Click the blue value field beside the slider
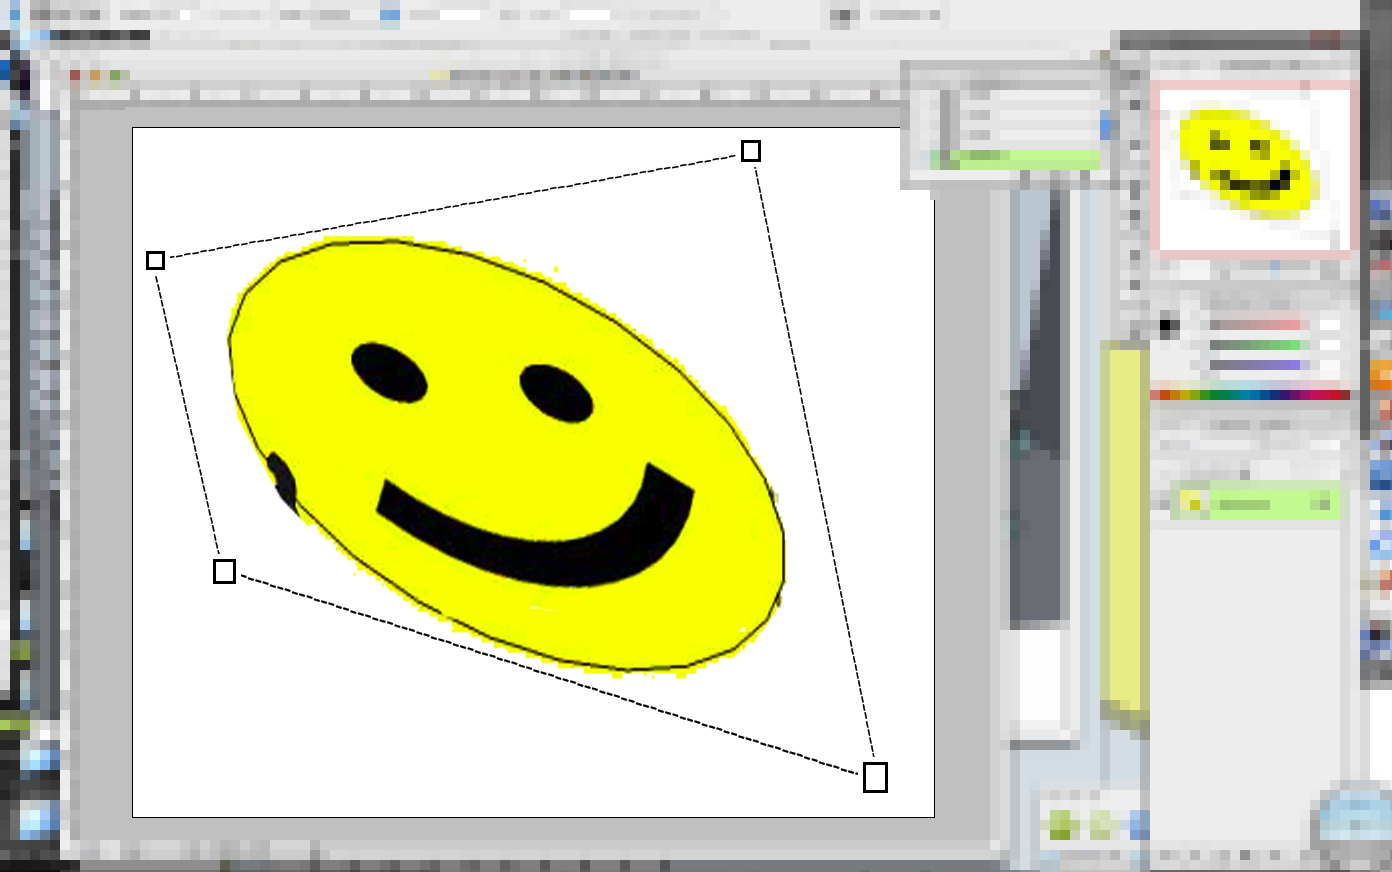This screenshot has height=872, width=1392. (x=1330, y=365)
